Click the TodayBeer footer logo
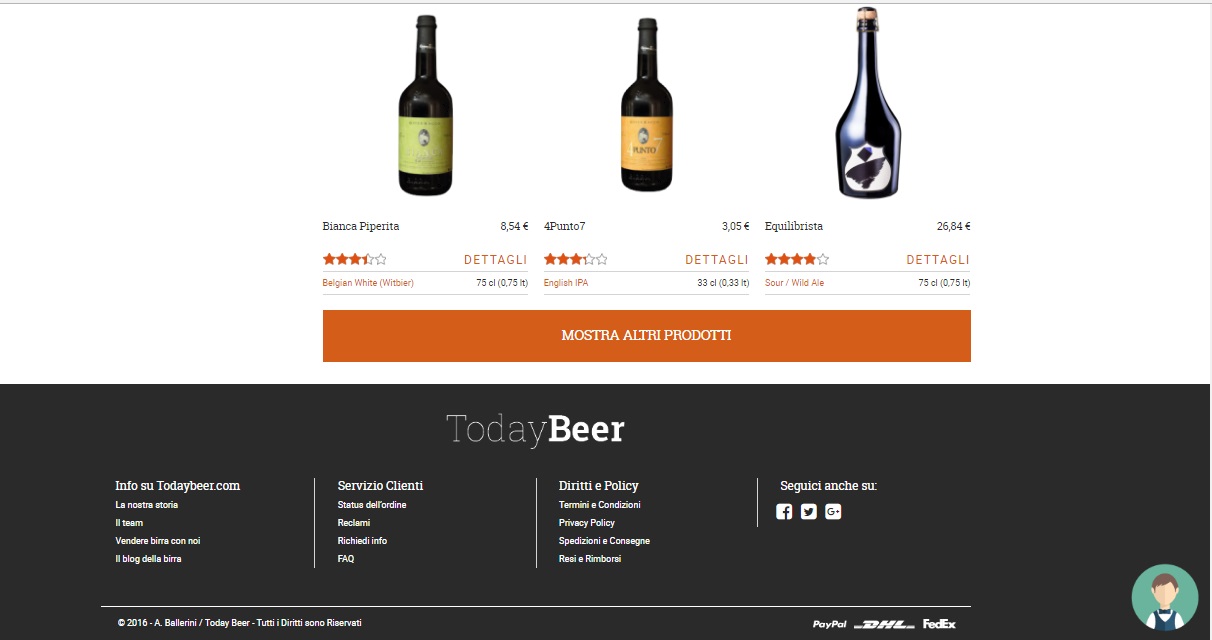 (535, 429)
